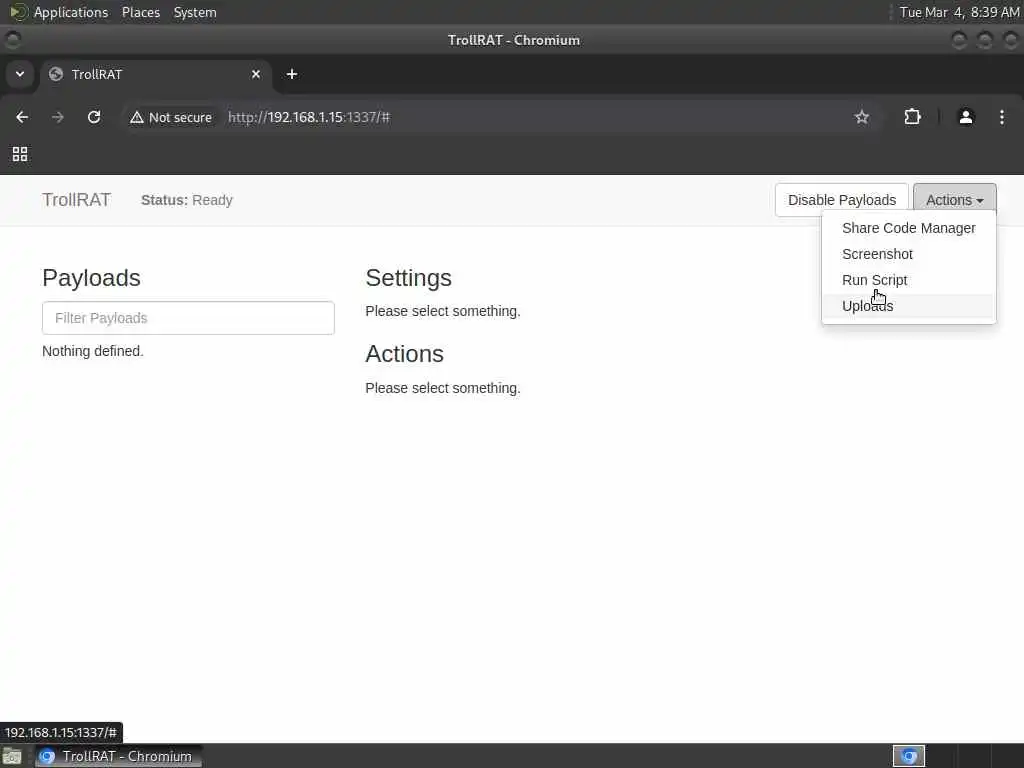Click the 'Nothing defined.' text
This screenshot has width=1024, height=768.
[93, 351]
